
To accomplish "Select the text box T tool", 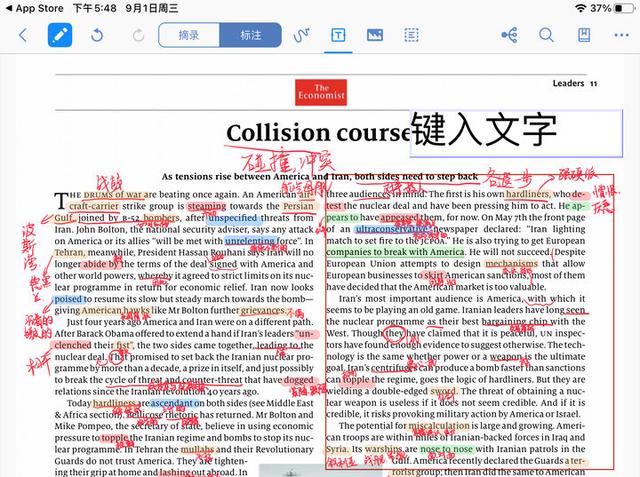I will click(x=338, y=35).
